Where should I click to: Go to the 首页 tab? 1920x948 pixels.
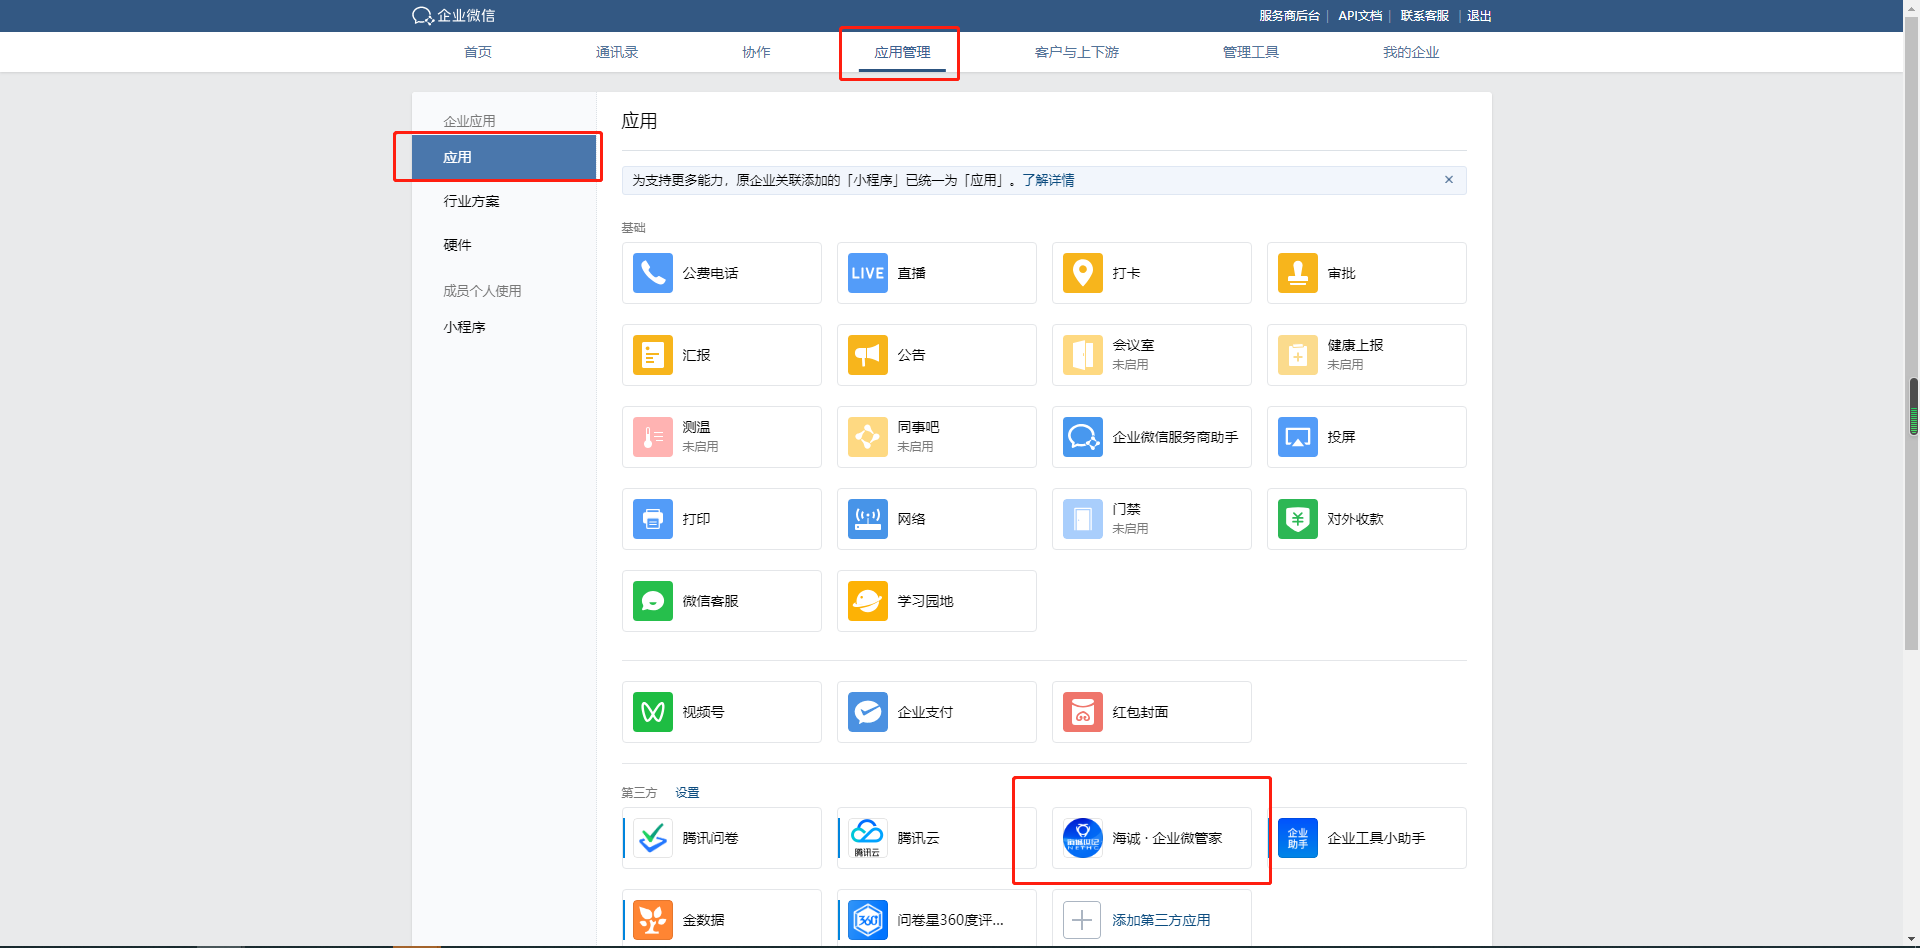478,52
